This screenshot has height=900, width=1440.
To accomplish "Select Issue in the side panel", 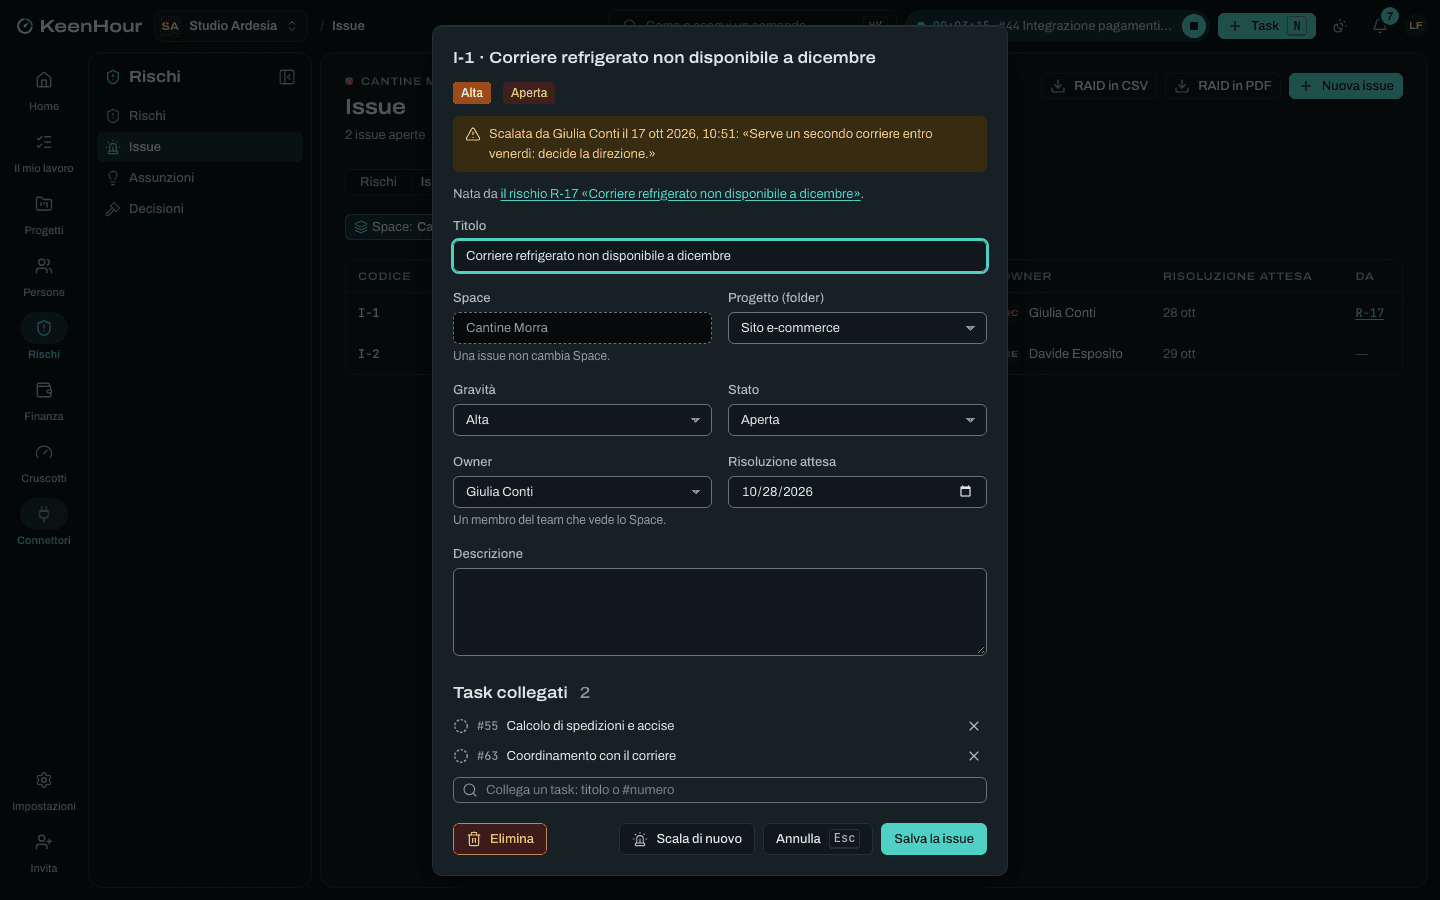I will (200, 147).
